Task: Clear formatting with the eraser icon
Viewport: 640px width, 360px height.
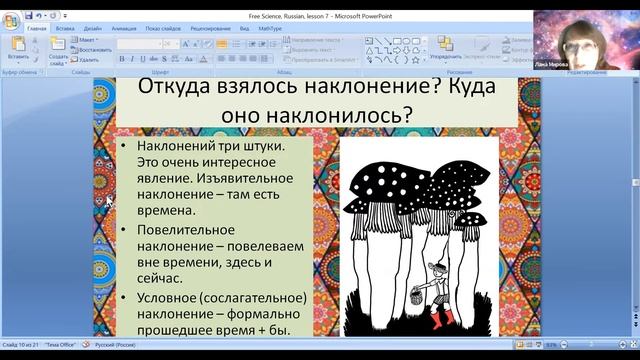Action: coord(208,44)
